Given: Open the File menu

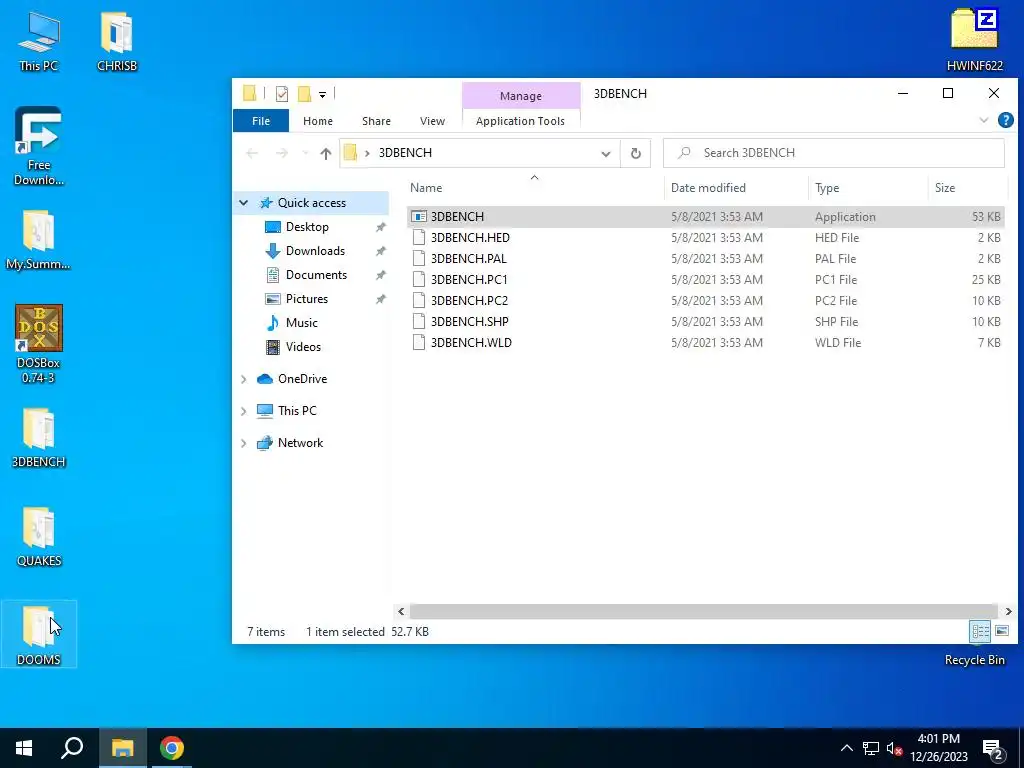Looking at the screenshot, I should pyautogui.click(x=261, y=121).
